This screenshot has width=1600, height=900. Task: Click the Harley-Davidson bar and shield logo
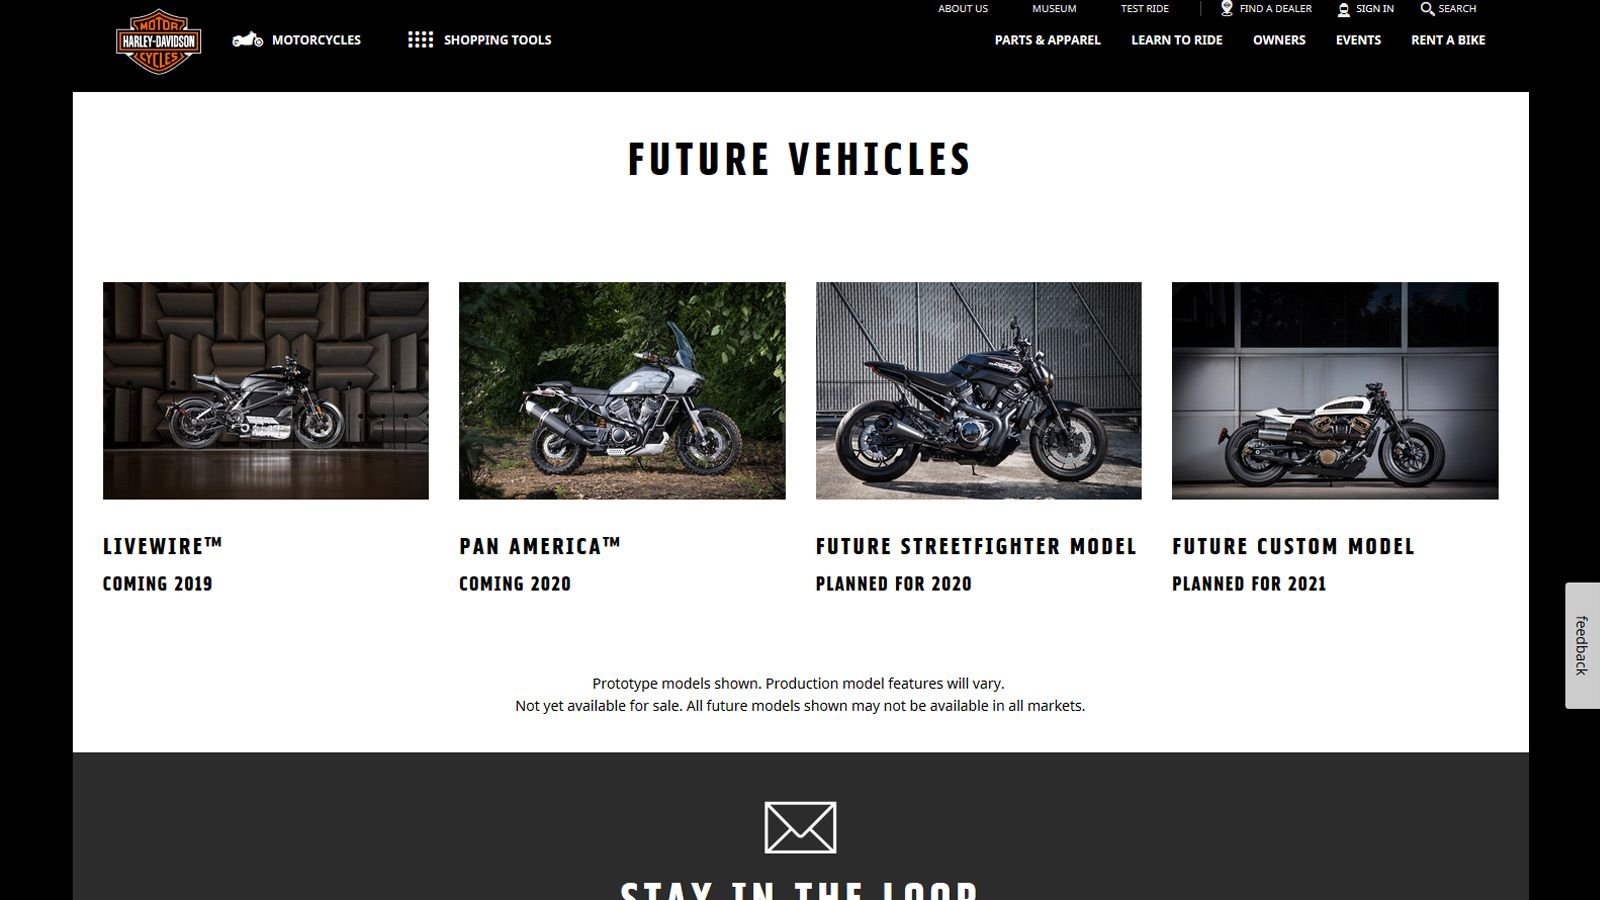point(159,41)
